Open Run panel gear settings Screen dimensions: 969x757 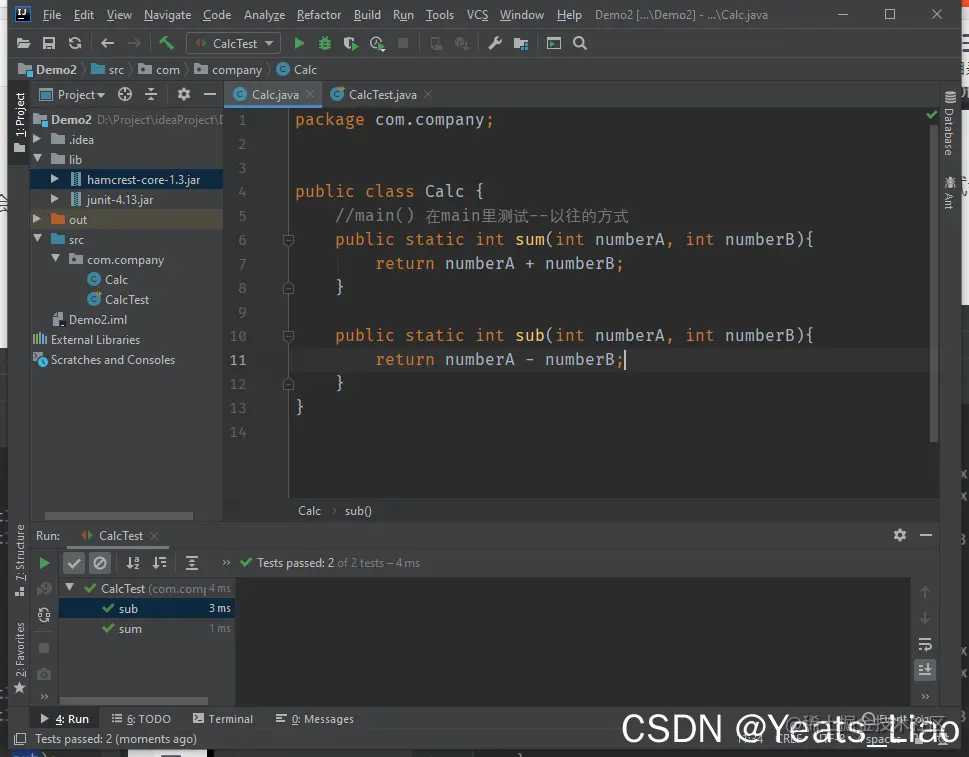900,535
